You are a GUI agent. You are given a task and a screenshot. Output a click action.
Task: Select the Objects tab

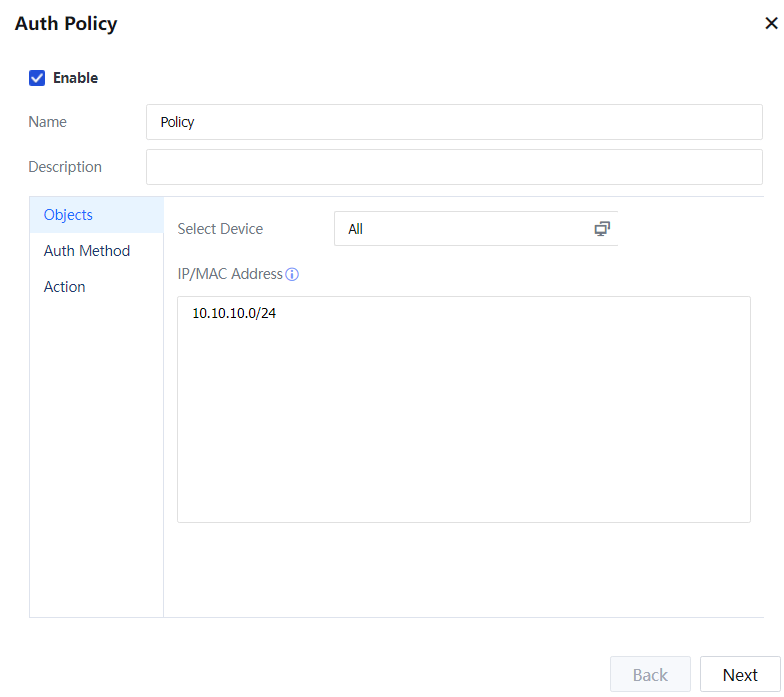pyautogui.click(x=68, y=215)
